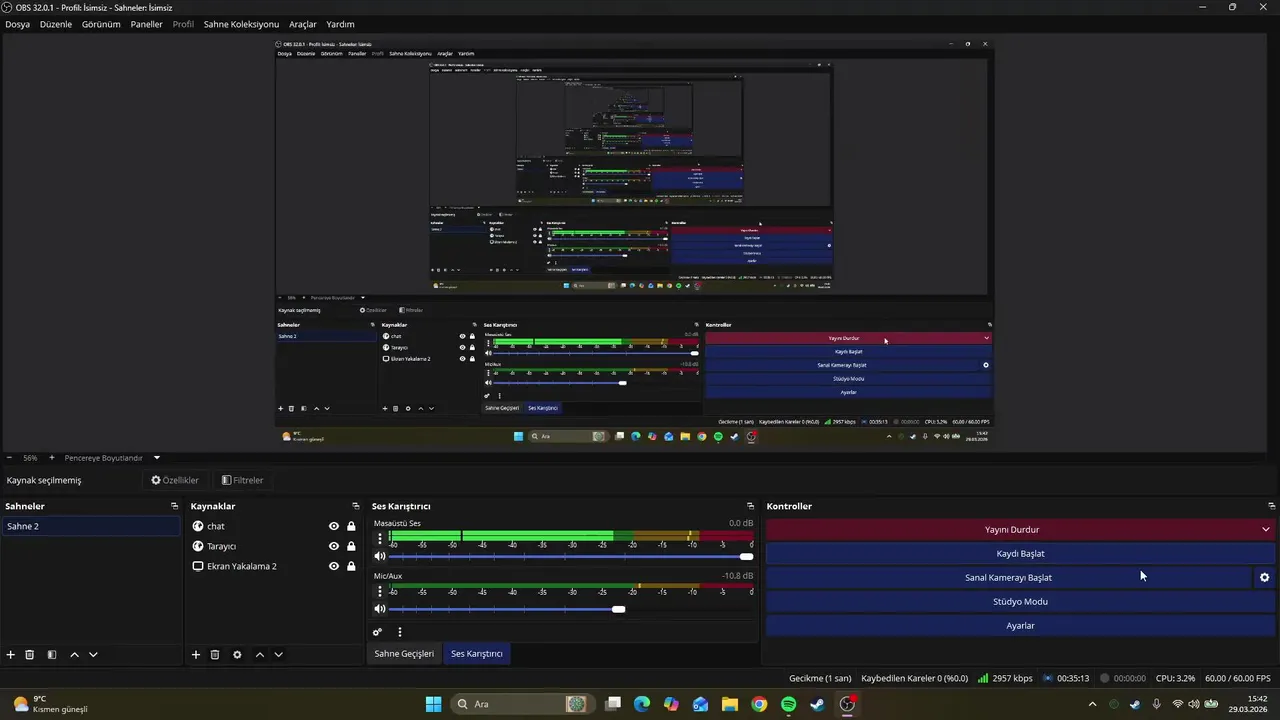
Task: Move scene up arrow in Sahneler panel
Action: coord(74,655)
